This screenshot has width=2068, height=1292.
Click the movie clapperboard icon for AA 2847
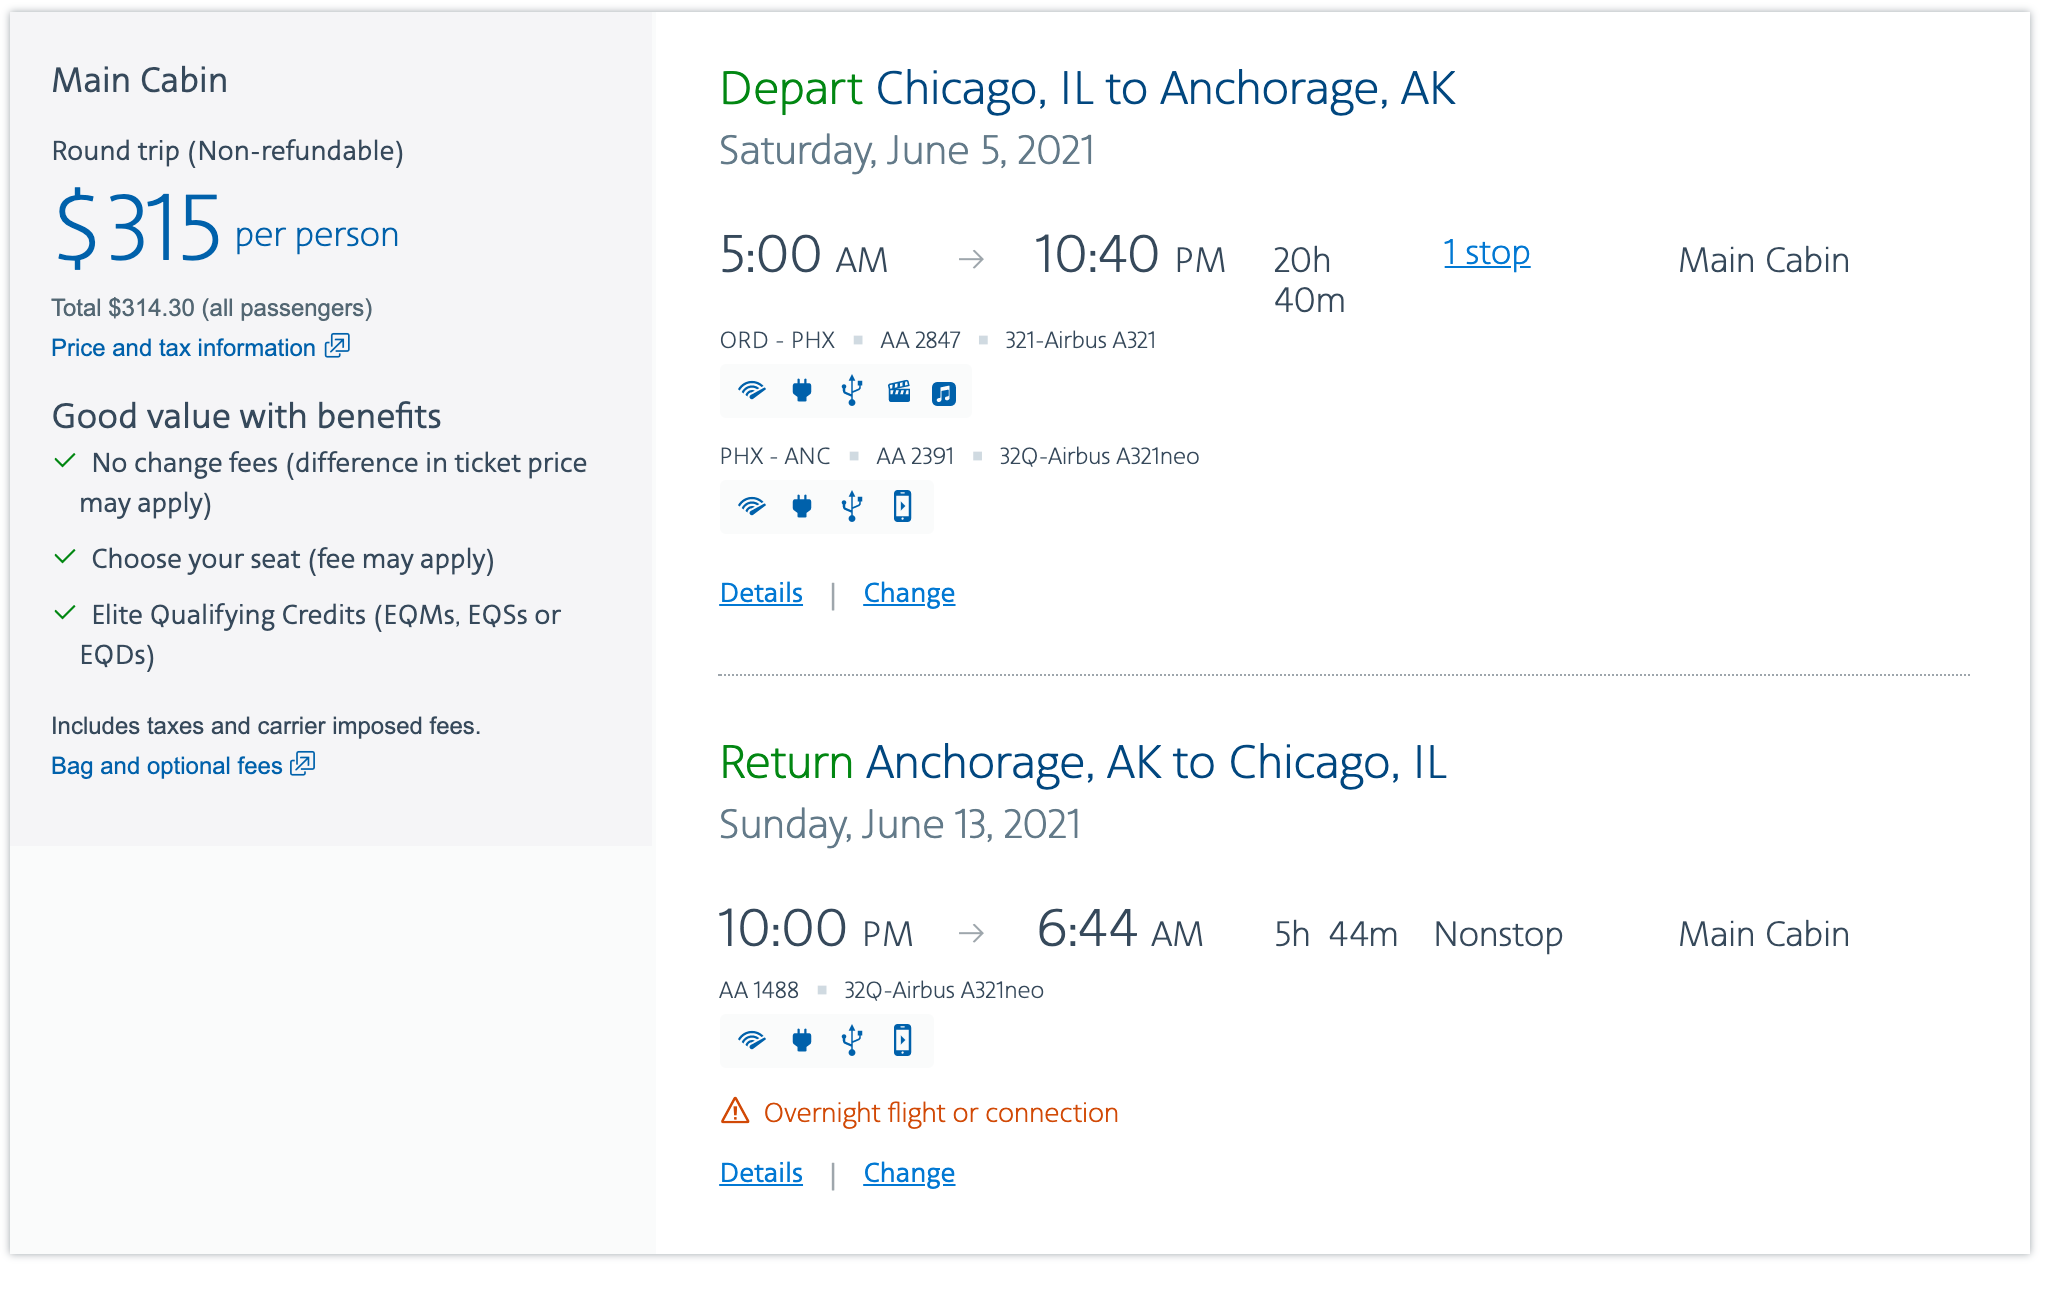point(899,390)
